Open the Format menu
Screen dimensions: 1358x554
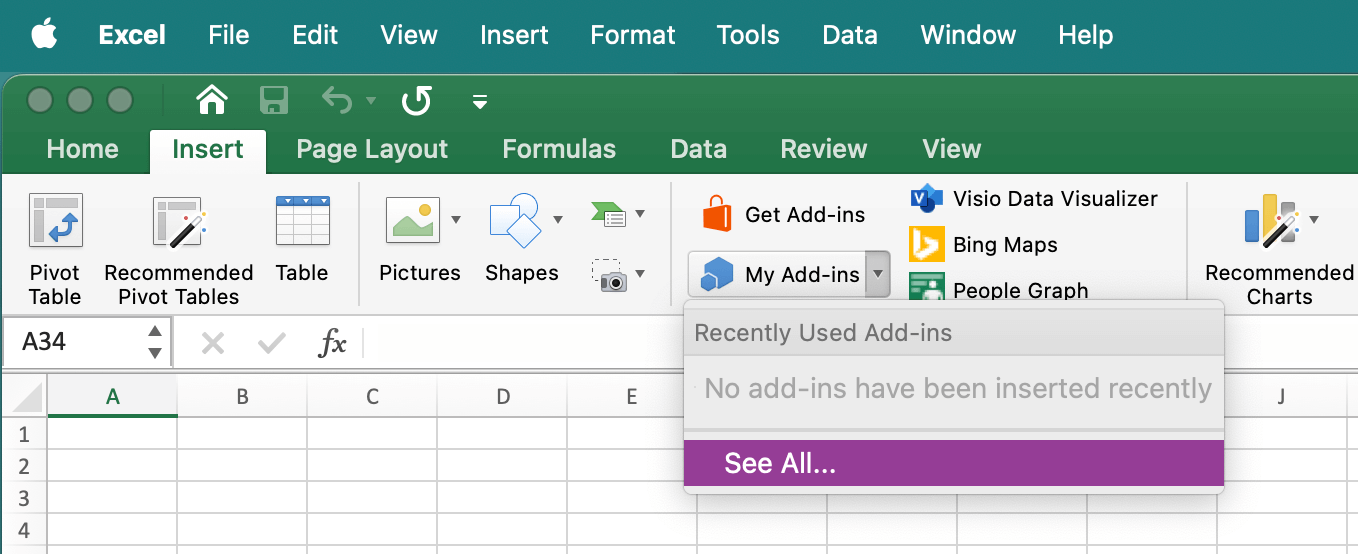633,35
